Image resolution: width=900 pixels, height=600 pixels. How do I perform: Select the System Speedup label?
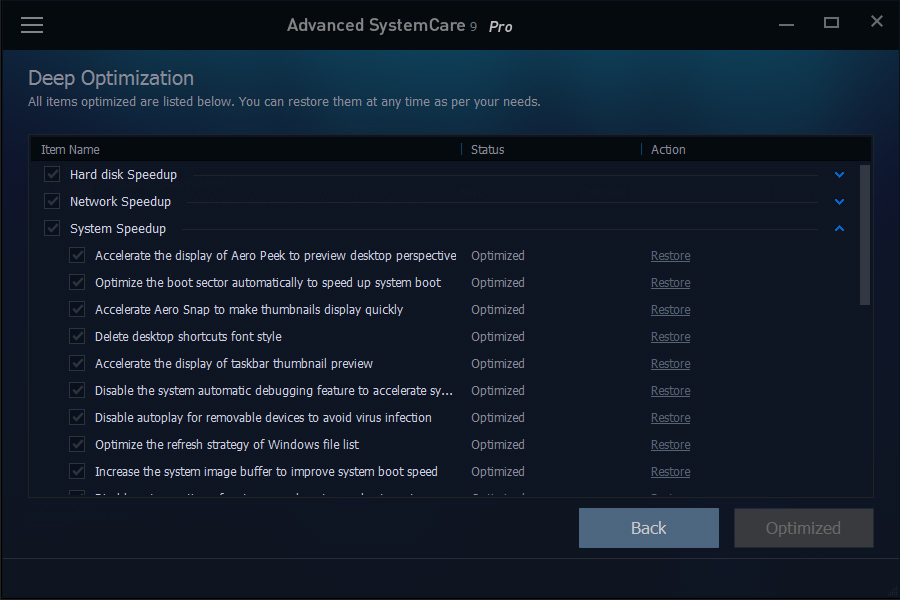(x=118, y=229)
